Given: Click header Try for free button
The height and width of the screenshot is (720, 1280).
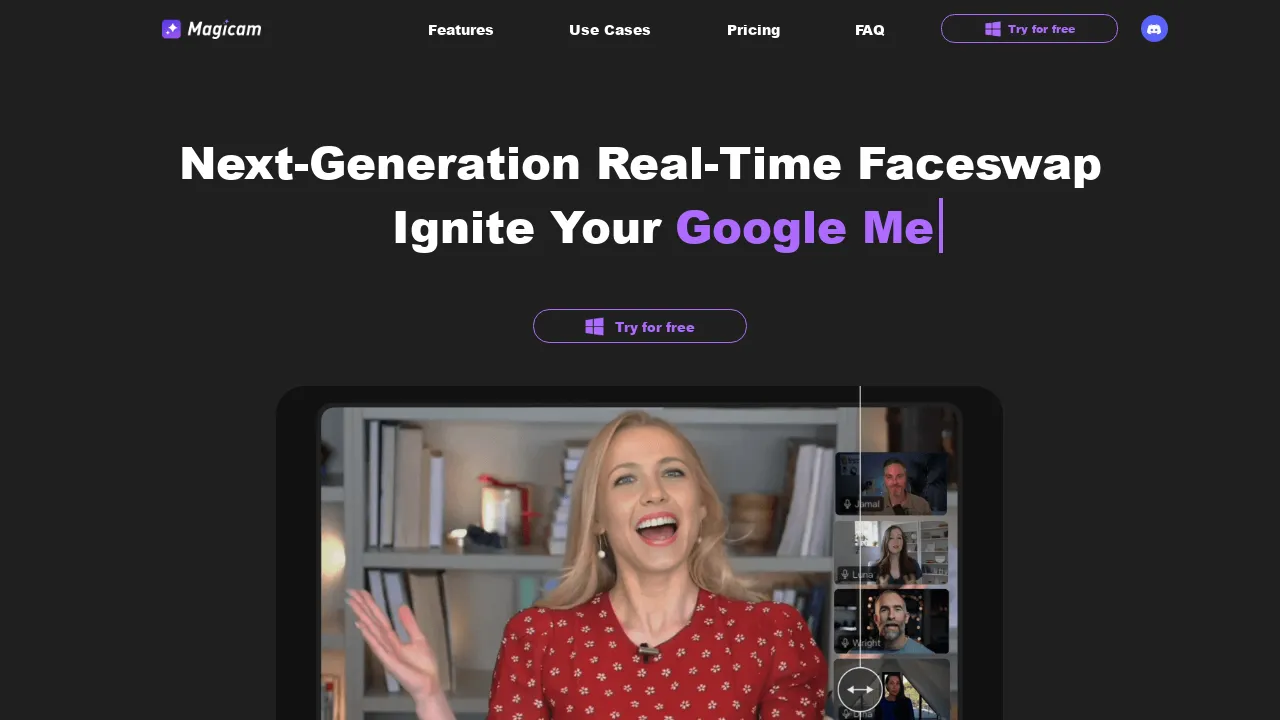Looking at the screenshot, I should [x=1029, y=29].
